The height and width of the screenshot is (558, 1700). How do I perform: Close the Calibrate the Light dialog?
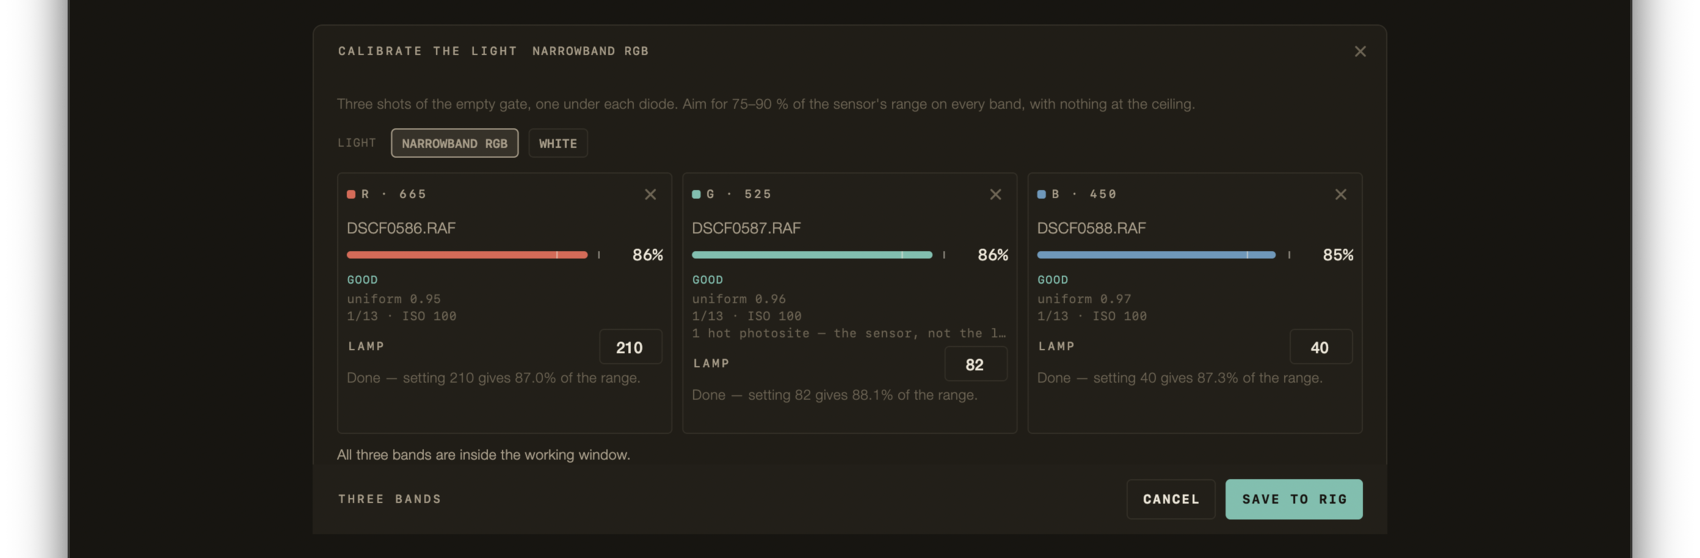1360,51
